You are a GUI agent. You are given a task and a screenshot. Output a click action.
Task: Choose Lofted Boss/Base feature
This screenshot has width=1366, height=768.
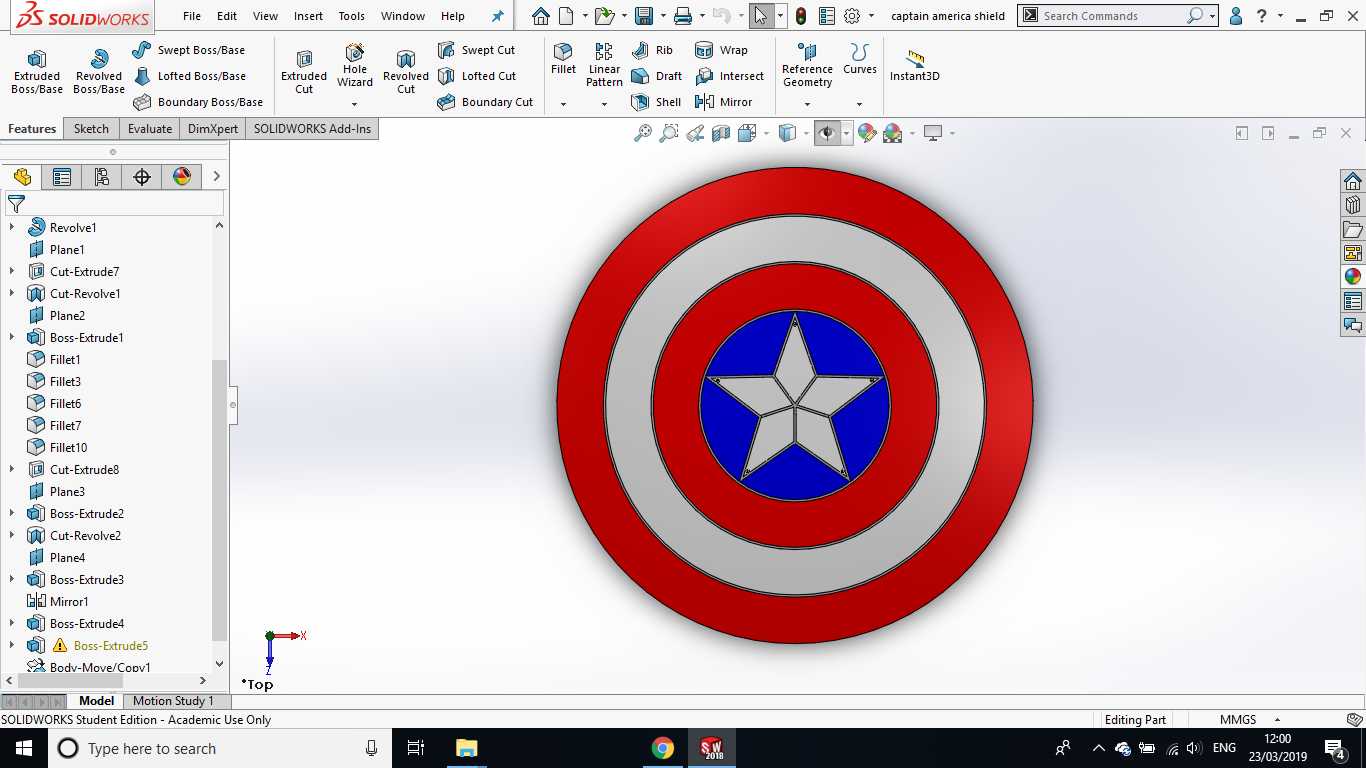(x=189, y=76)
